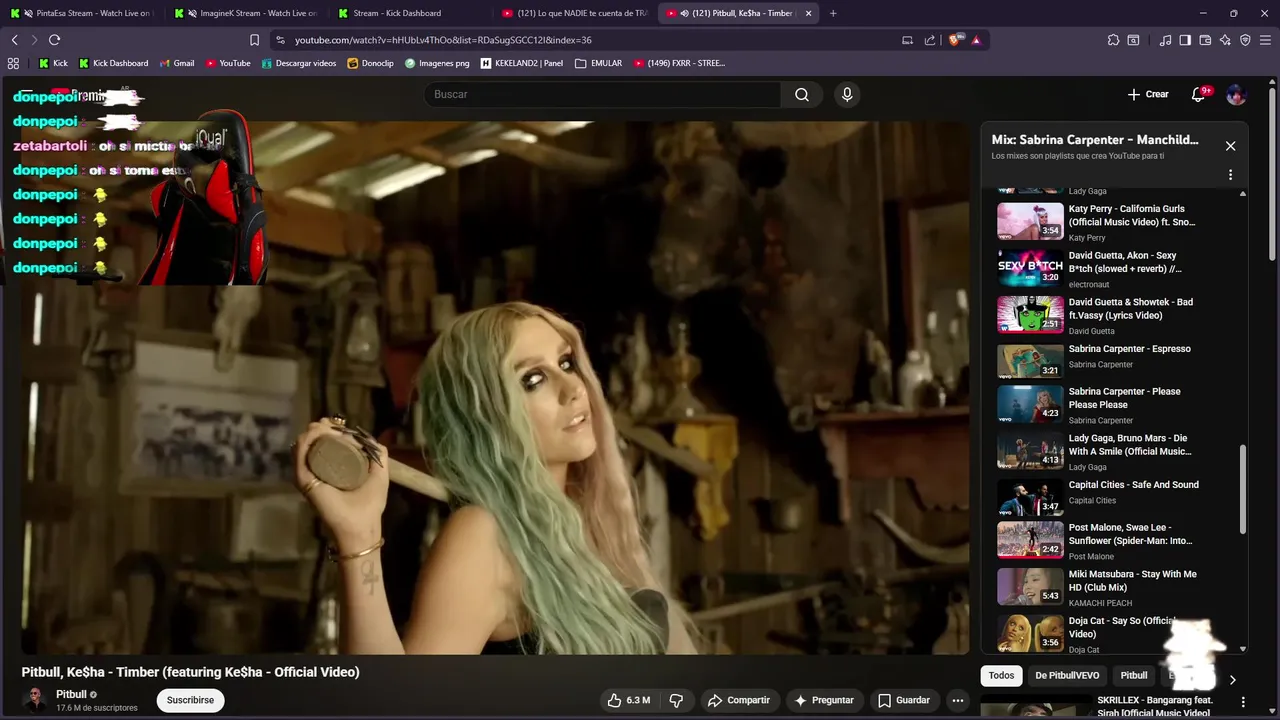Select Sabrina Carpenter - Please Please Please
The height and width of the screenshot is (720, 1280).
coord(1110,404)
